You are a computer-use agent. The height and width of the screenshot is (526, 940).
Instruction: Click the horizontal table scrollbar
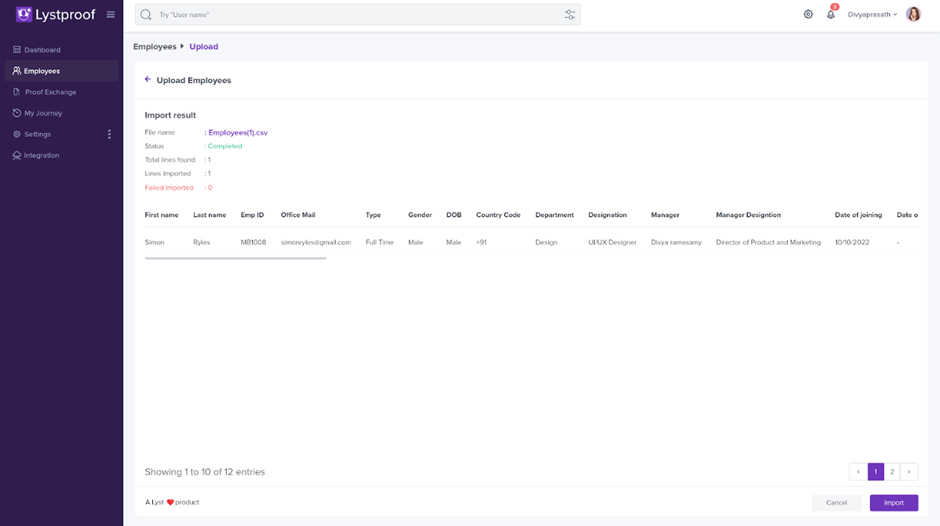point(235,259)
